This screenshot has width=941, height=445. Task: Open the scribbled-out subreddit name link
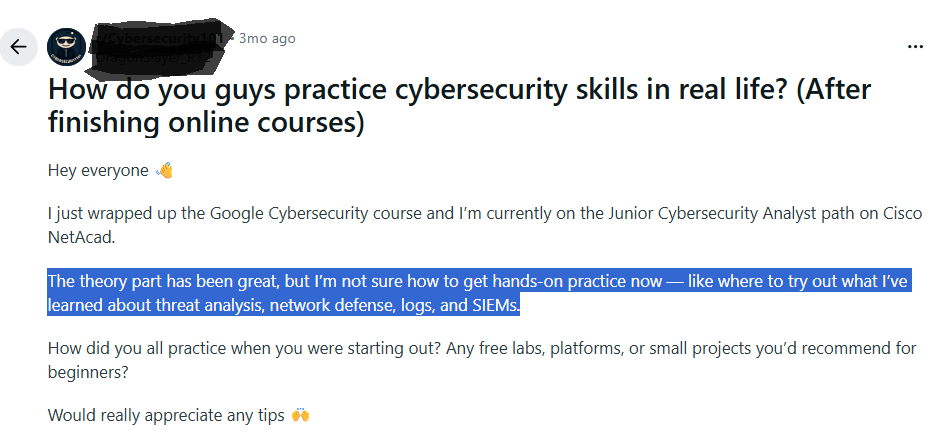pos(160,37)
